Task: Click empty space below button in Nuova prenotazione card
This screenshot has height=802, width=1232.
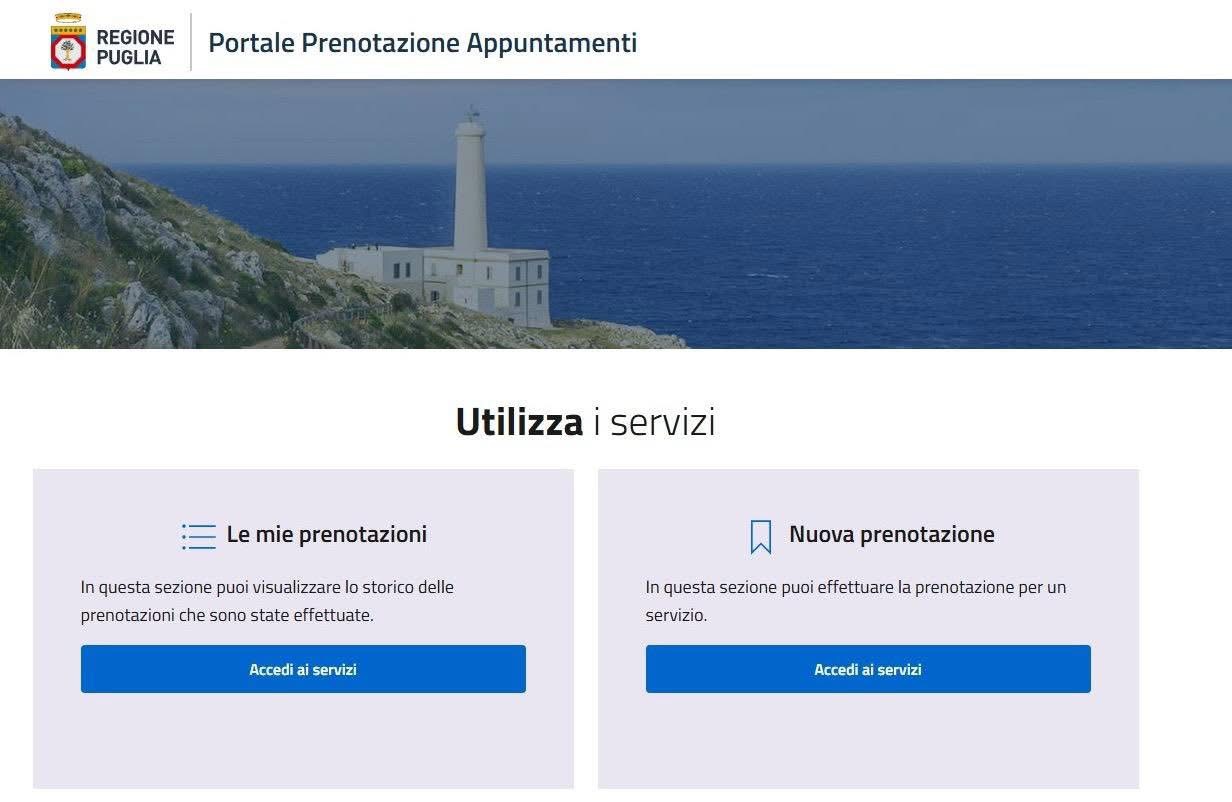Action: pos(868,740)
